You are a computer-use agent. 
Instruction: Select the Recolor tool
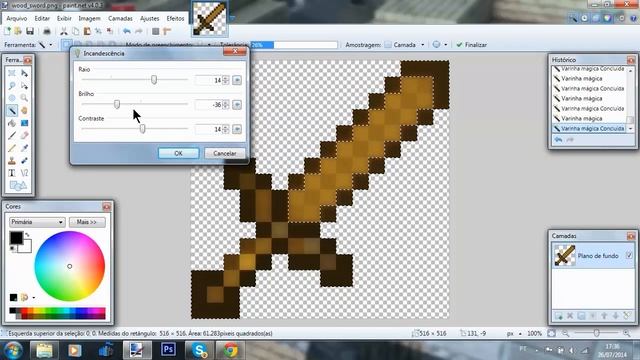[x=24, y=160]
